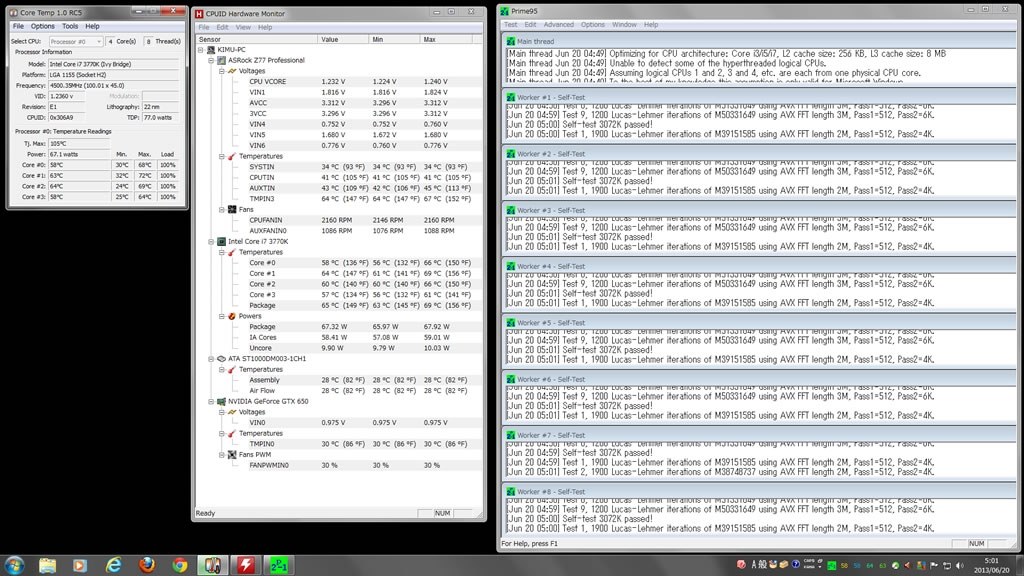
Task: Click the Main thread window icon in Prime95
Action: [x=511, y=41]
